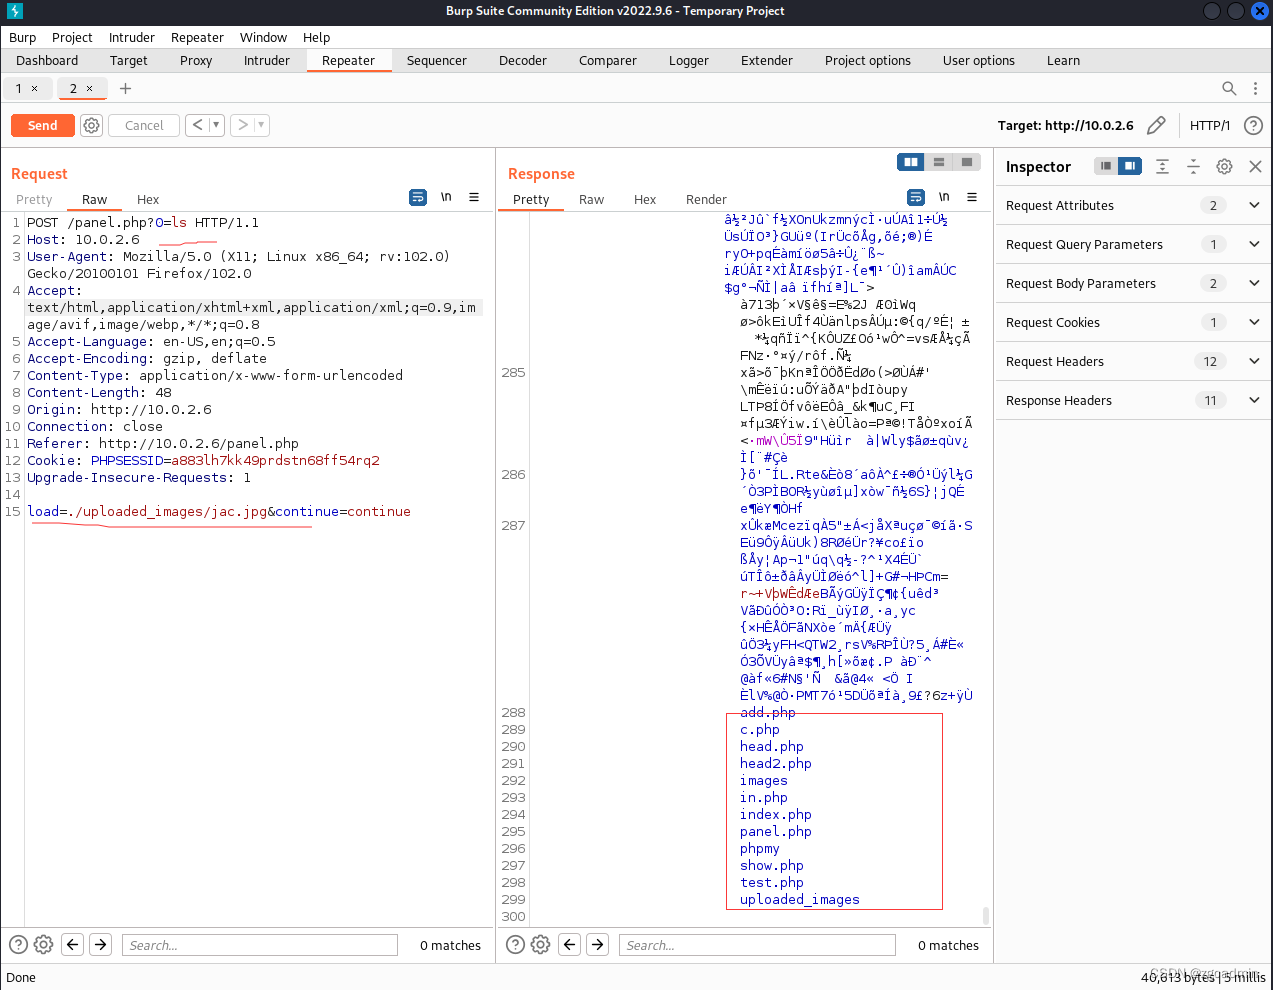Select the Request Pretty view
1273x990 pixels.
point(34,199)
